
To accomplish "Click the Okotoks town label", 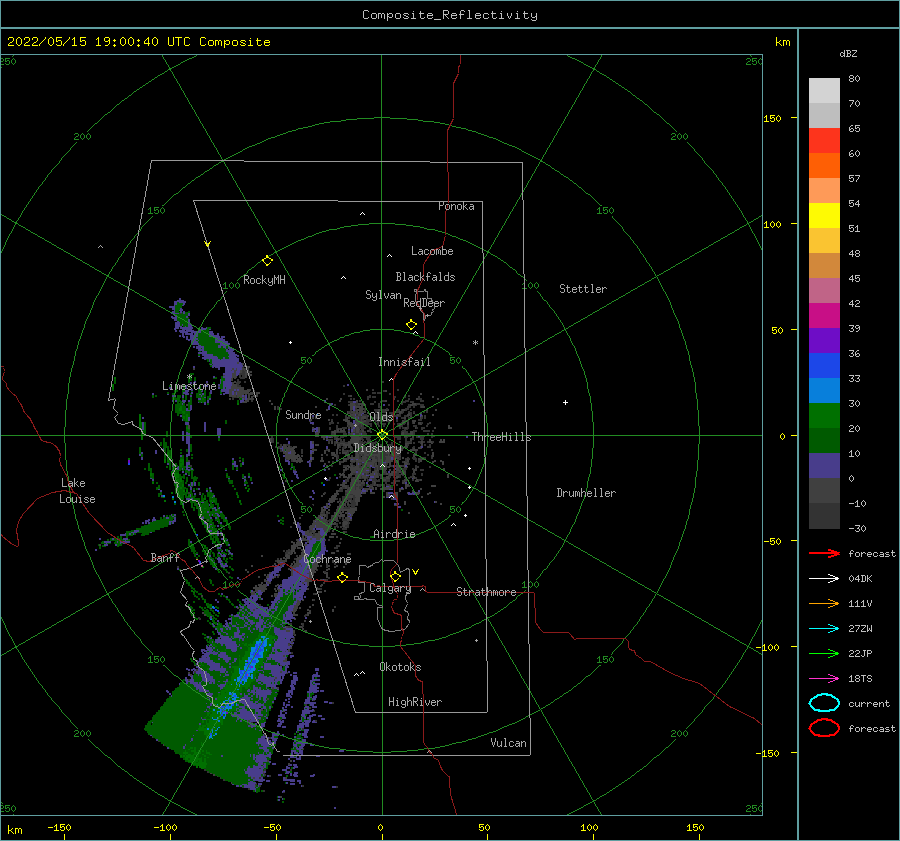I will pyautogui.click(x=400, y=667).
